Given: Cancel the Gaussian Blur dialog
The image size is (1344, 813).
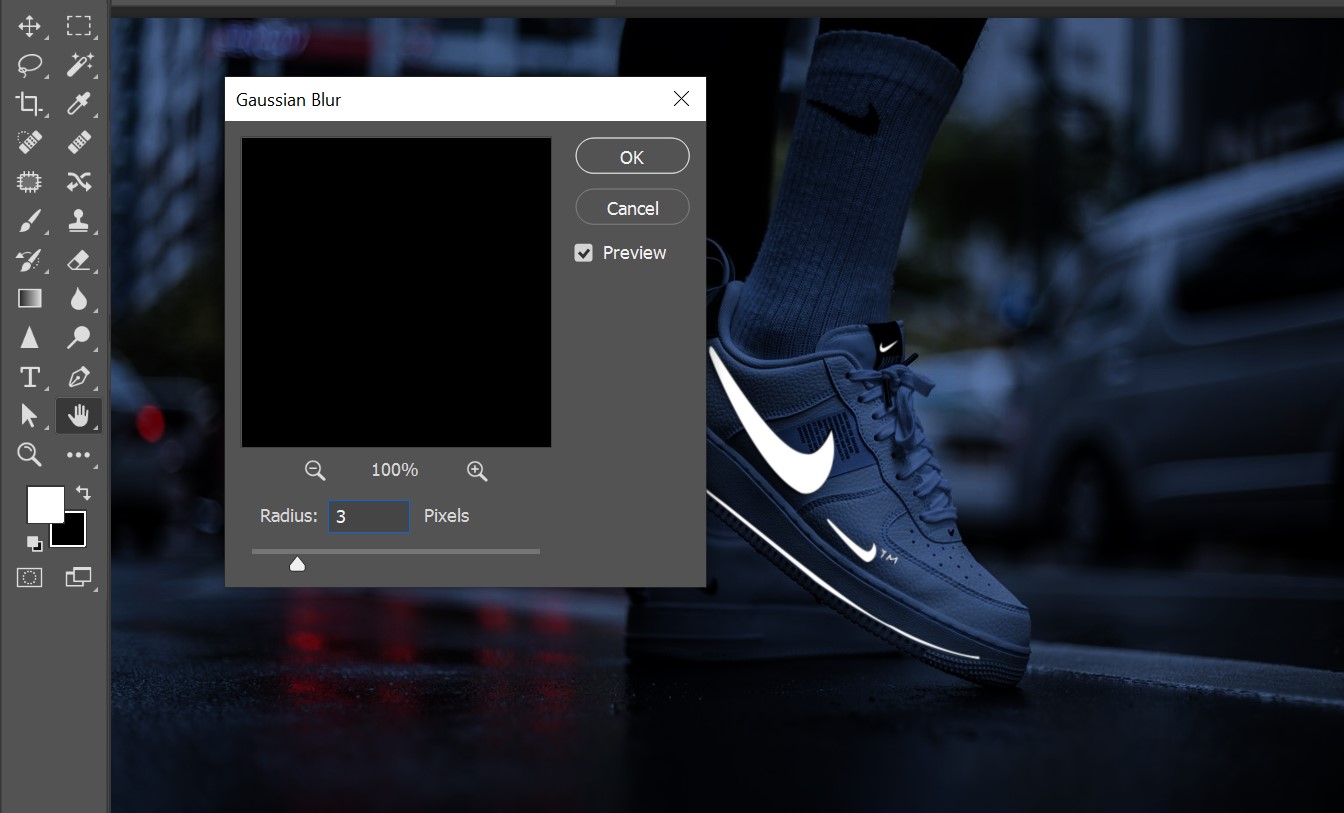Looking at the screenshot, I should click(632, 208).
